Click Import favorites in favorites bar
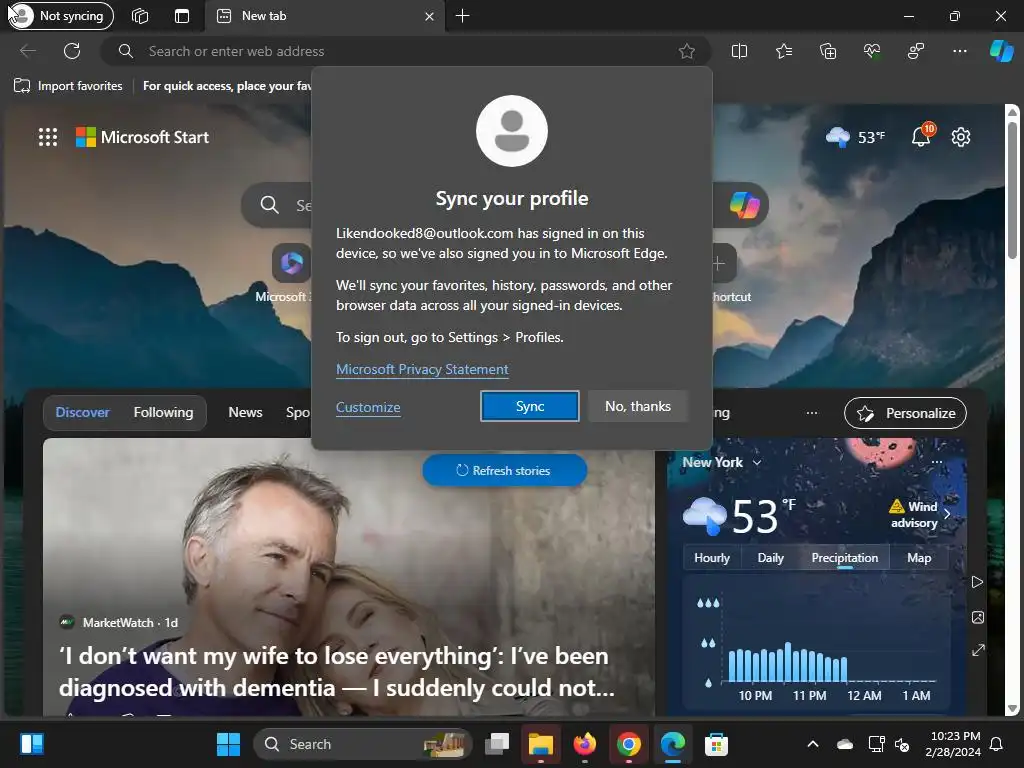 pyautogui.click(x=68, y=86)
